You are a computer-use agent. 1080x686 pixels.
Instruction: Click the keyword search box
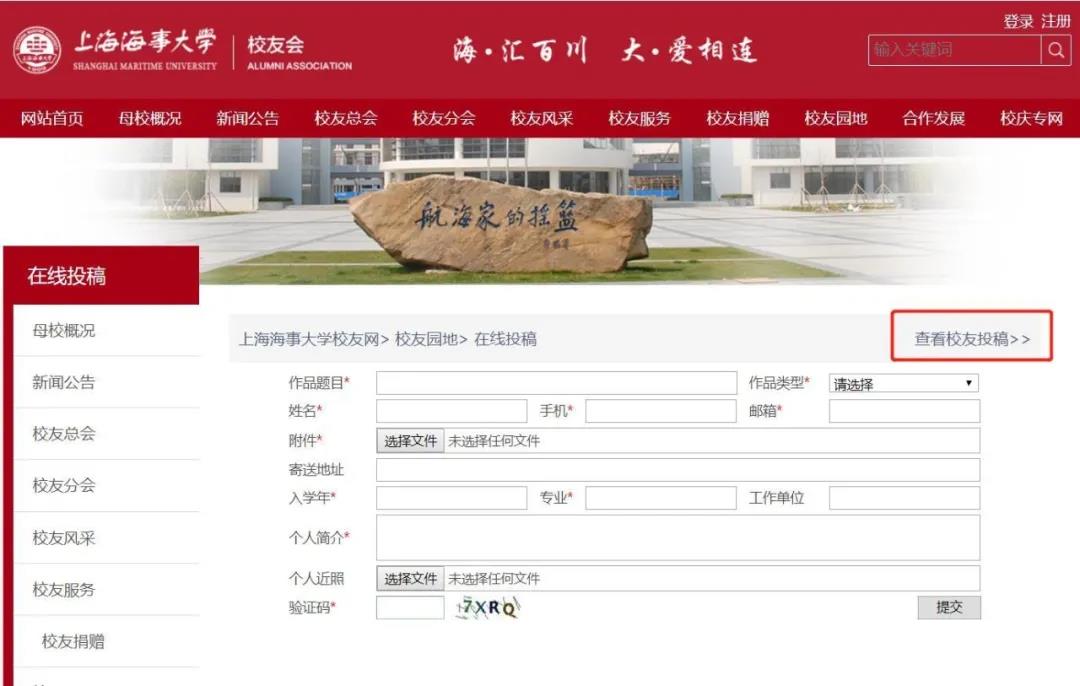pos(954,50)
